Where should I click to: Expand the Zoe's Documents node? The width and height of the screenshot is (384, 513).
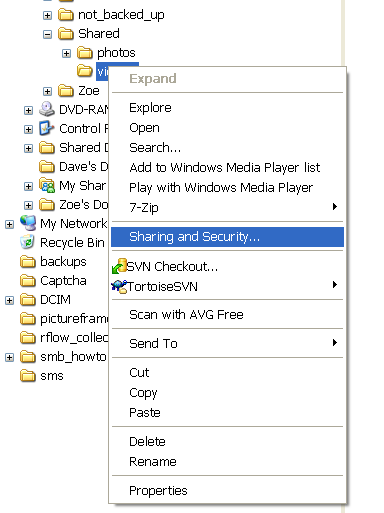28,205
